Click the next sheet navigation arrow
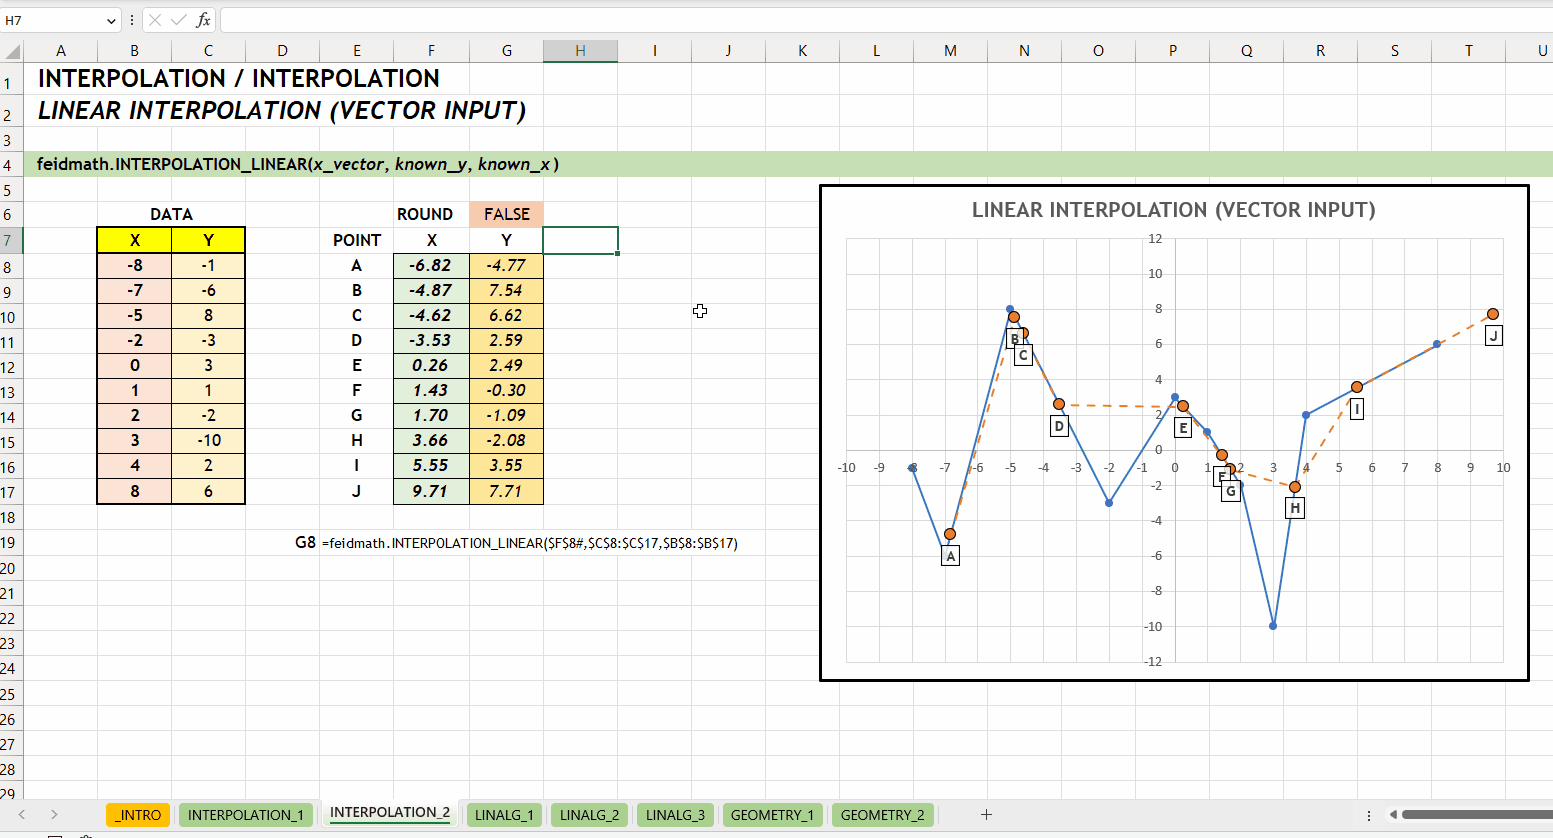Screen dimensions: 1553x838 tap(54, 815)
